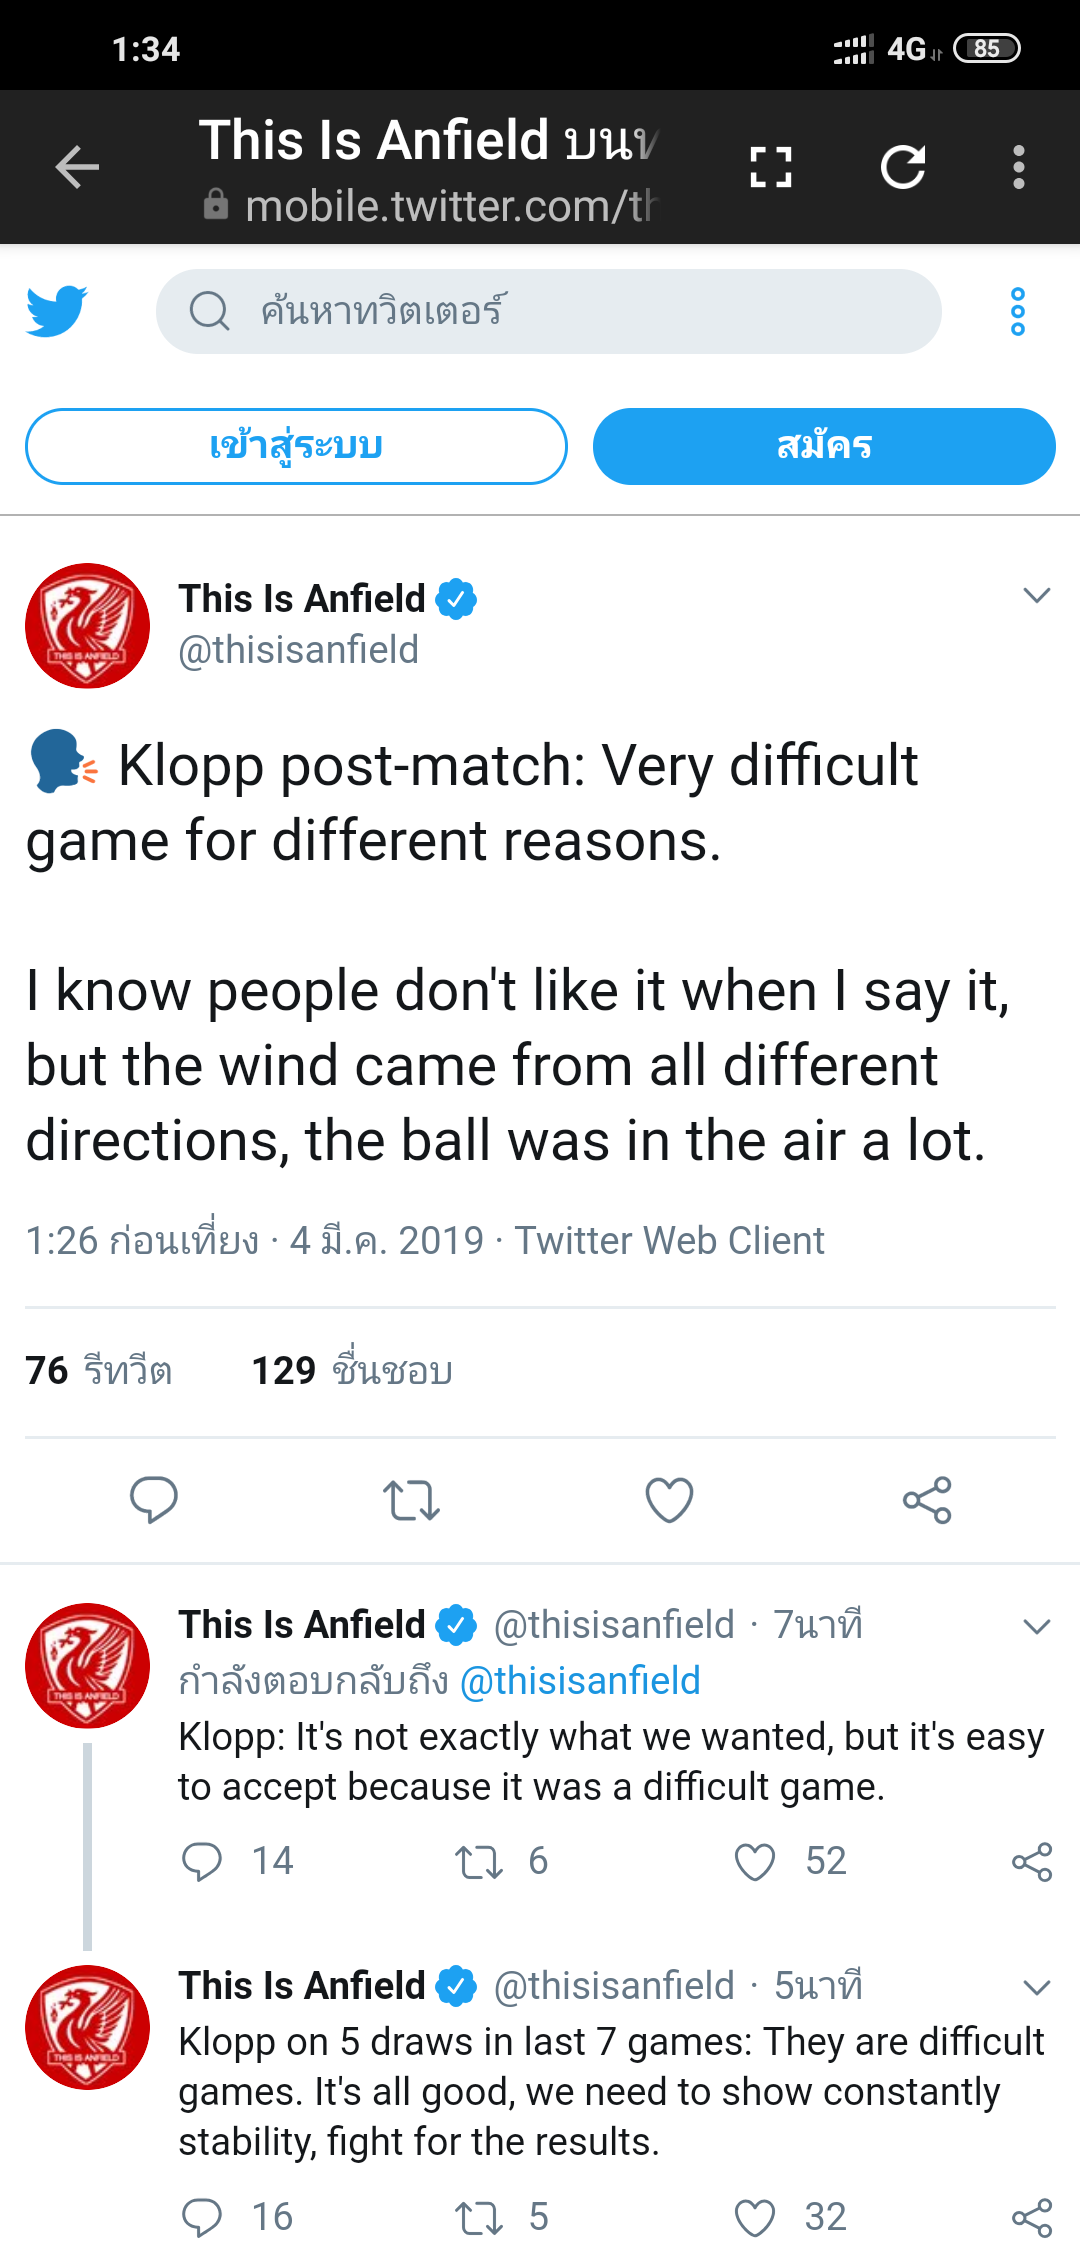Share the main Klopp post-match tweet
Screen dimensions: 1080x2246
(x=927, y=1499)
